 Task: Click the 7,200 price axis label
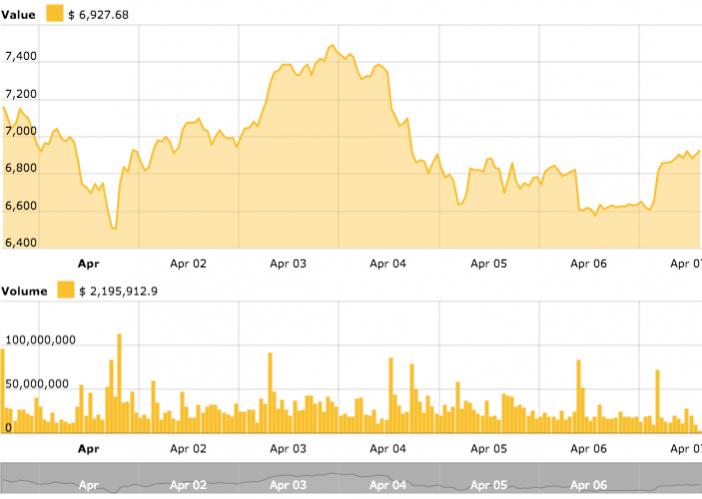pos(21,94)
